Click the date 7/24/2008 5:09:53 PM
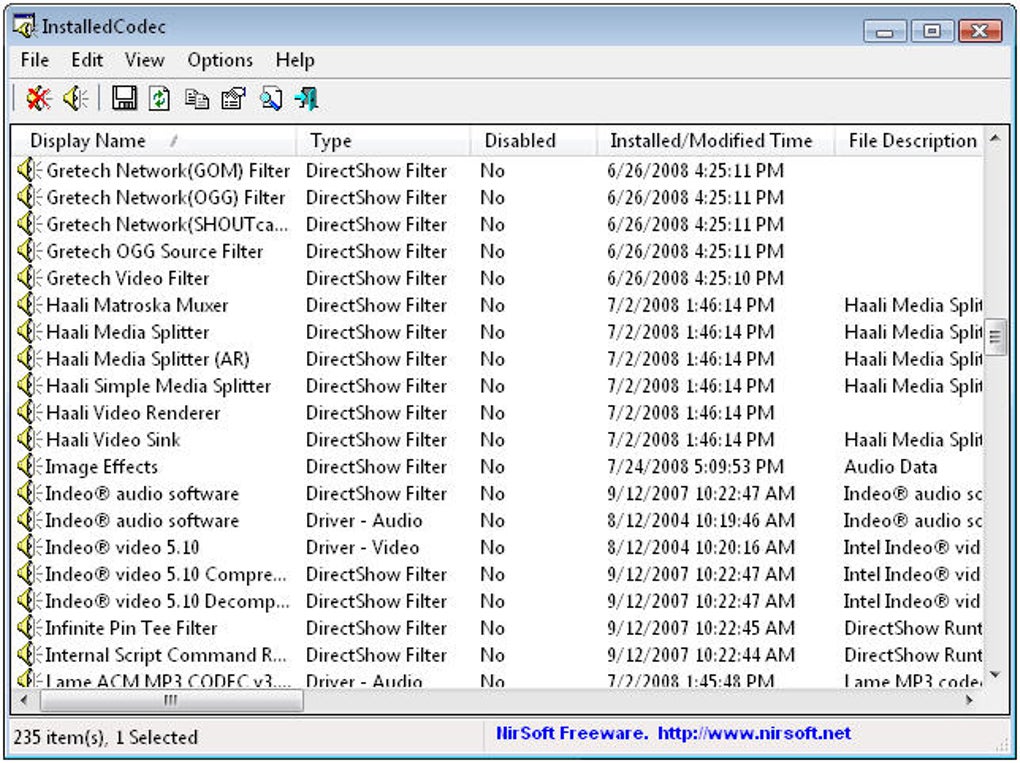Viewport: 1020px width, 763px height. (695, 466)
